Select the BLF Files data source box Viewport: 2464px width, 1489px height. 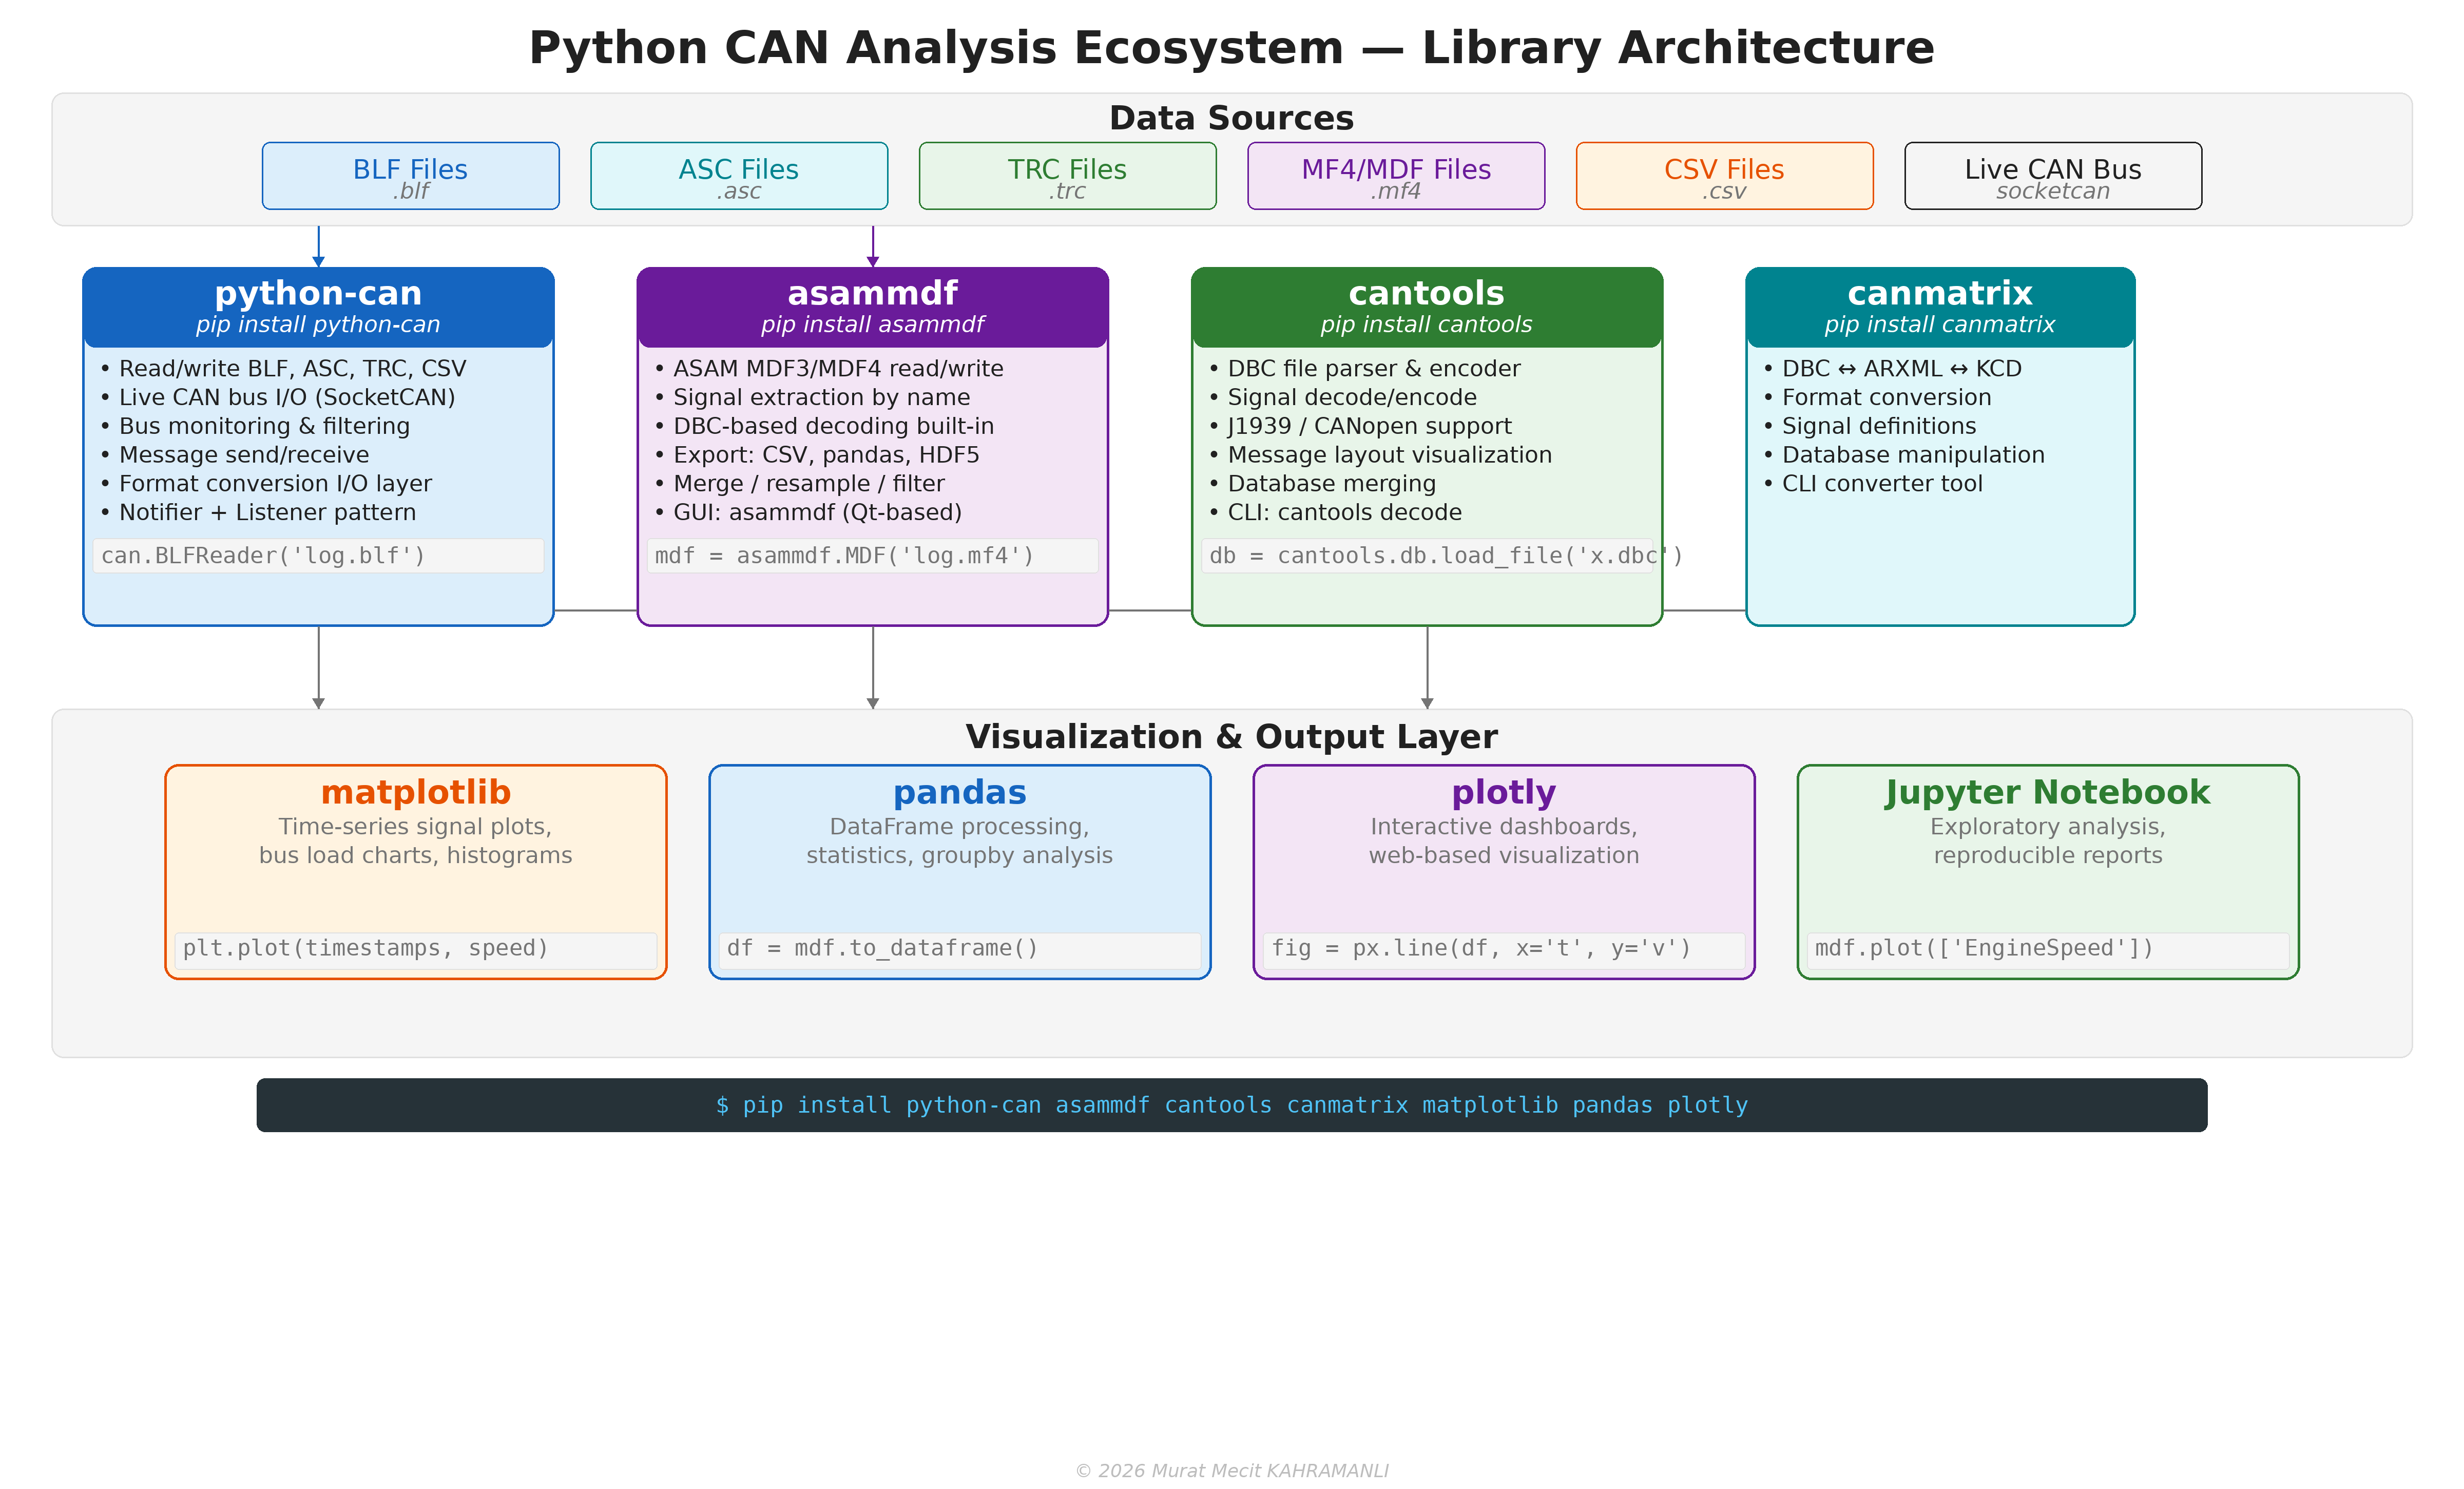pos(410,175)
